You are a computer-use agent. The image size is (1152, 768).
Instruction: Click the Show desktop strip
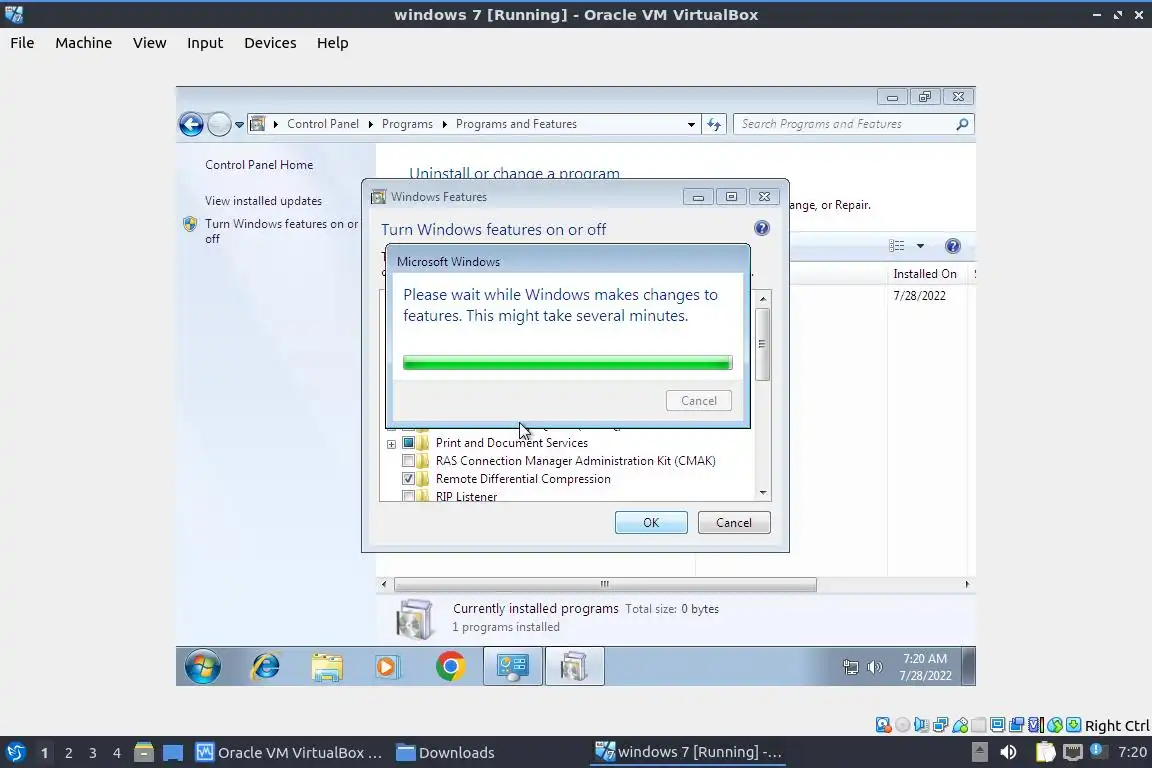(x=969, y=667)
